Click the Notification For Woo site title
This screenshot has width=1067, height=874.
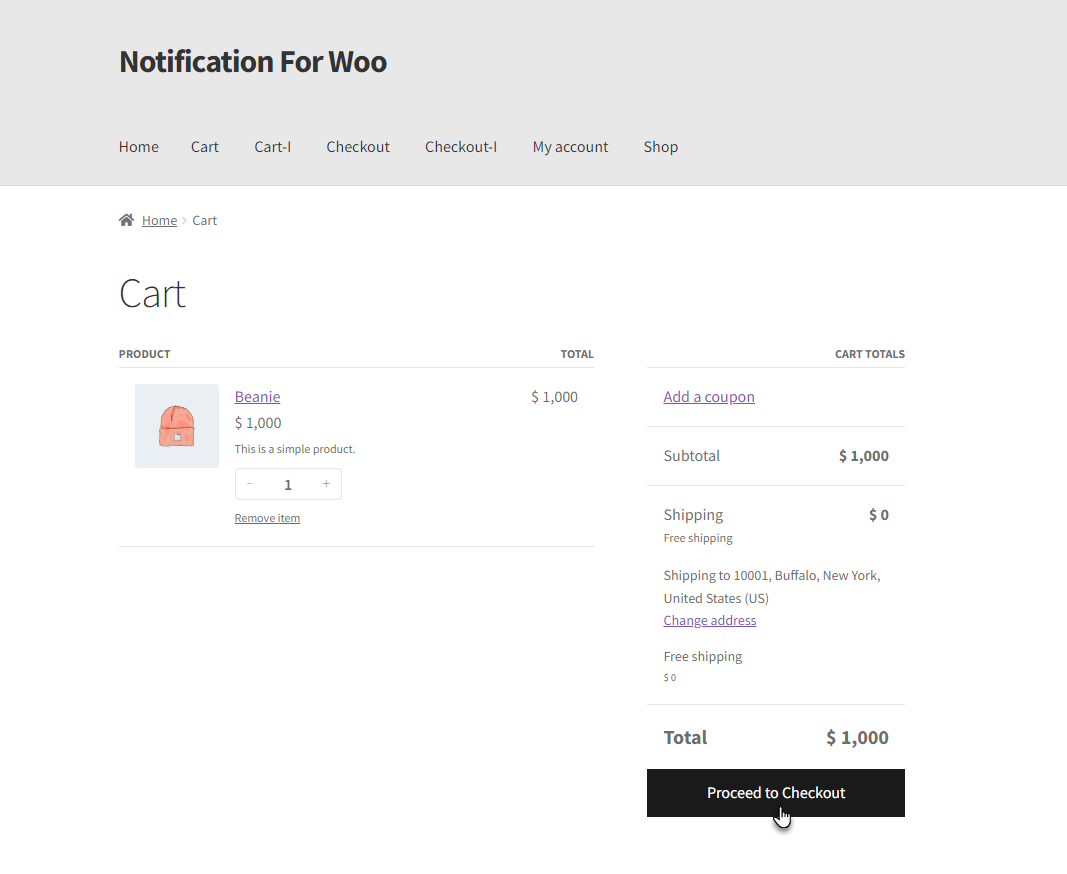tap(253, 61)
